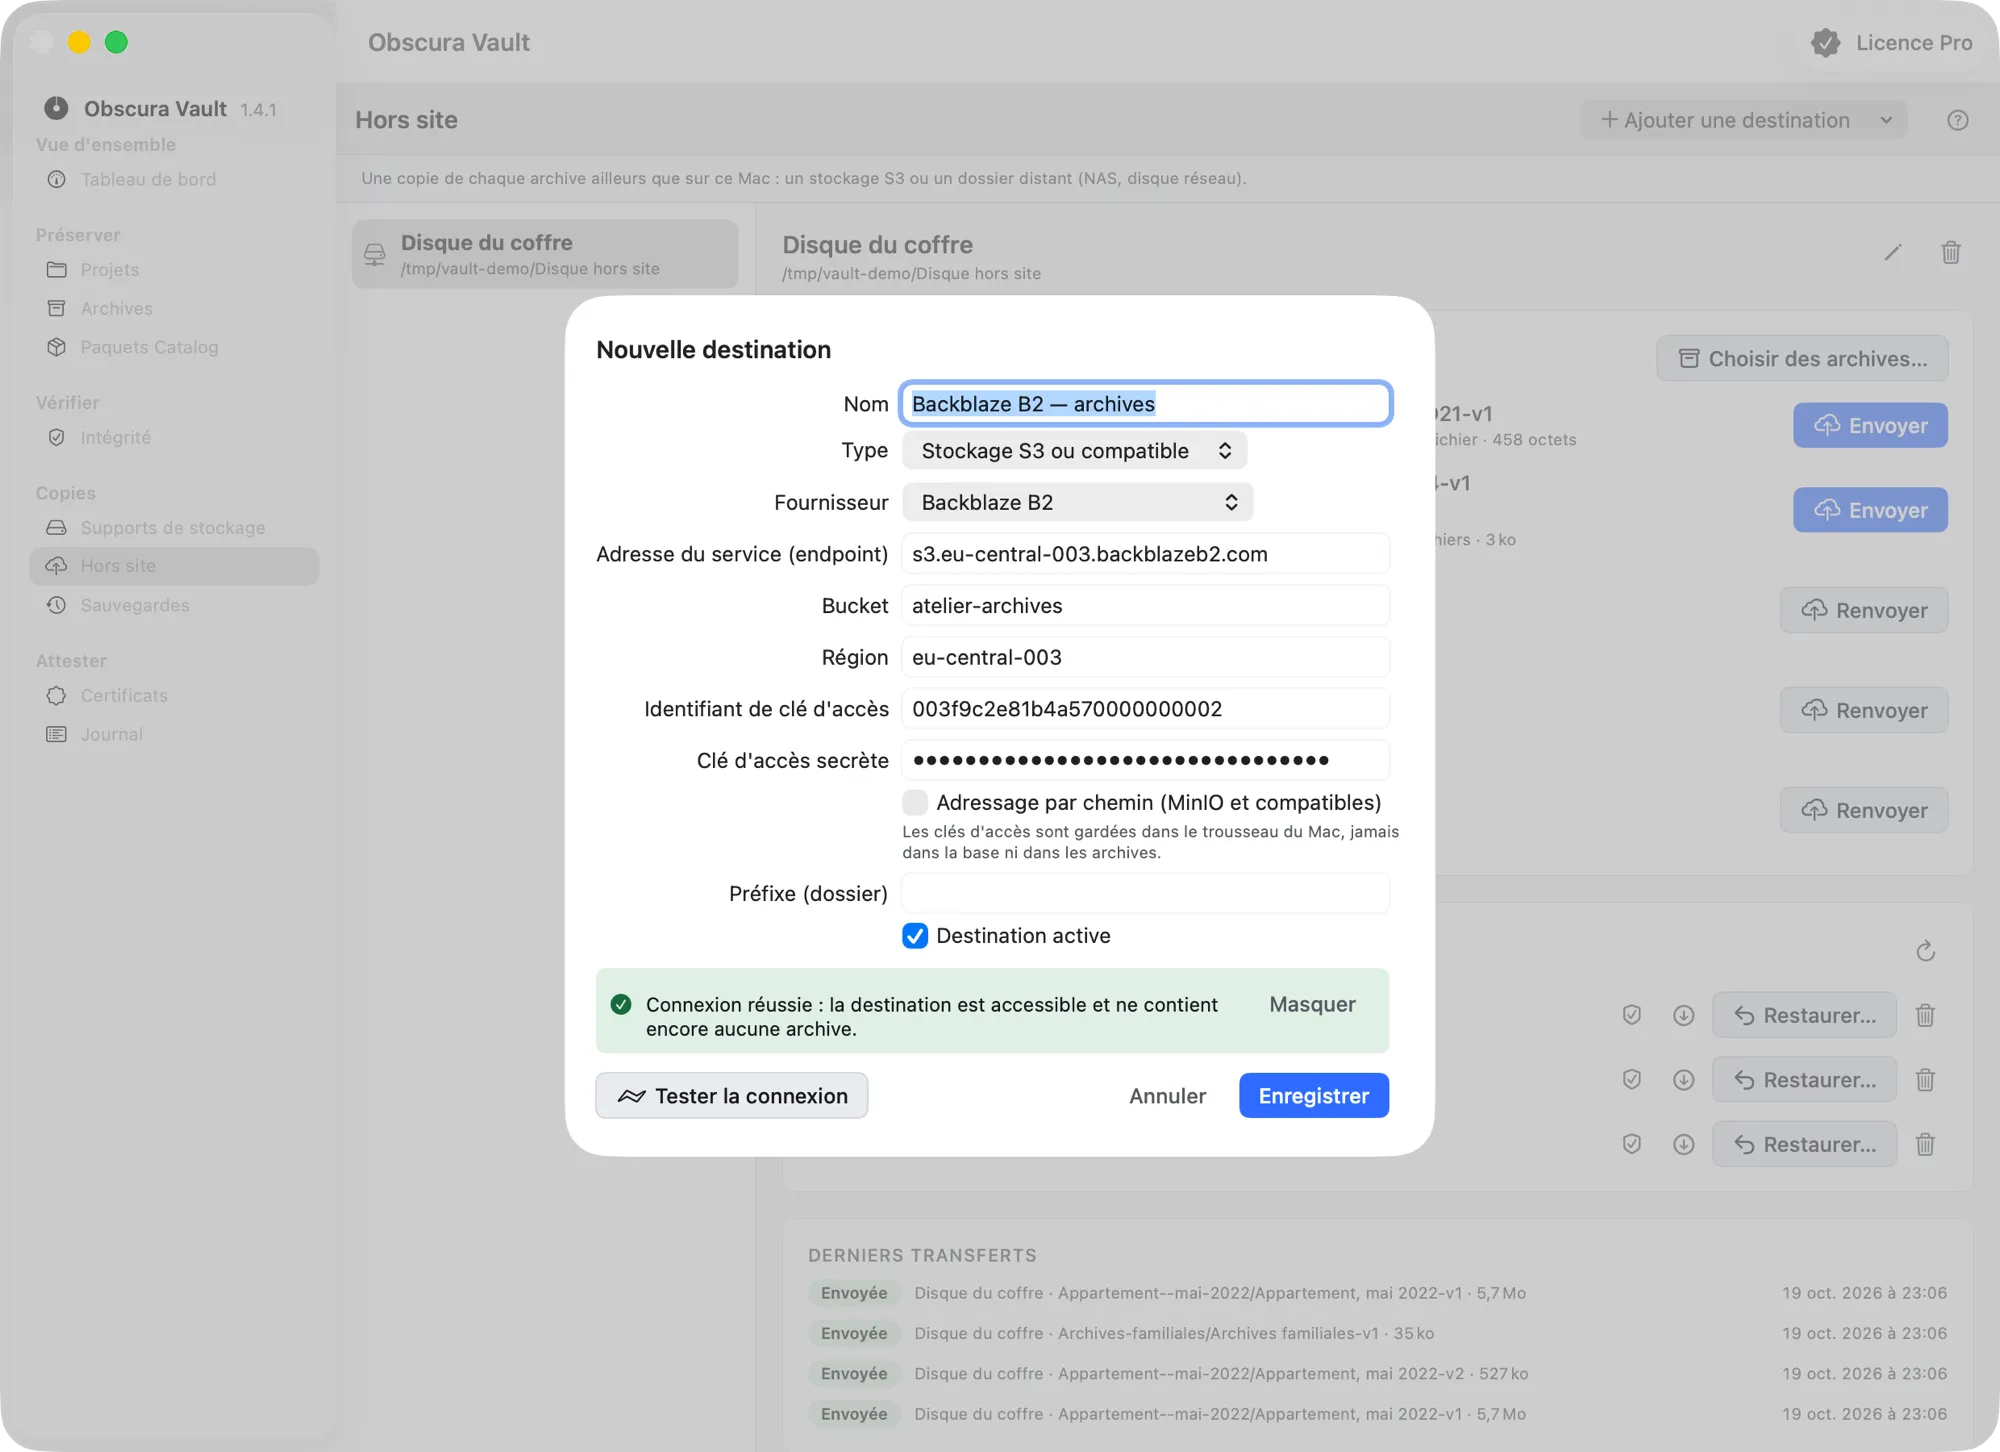The height and width of the screenshot is (1452, 2000).
Task: Click the shield verify icon in last Restaurer row
Action: [1631, 1144]
